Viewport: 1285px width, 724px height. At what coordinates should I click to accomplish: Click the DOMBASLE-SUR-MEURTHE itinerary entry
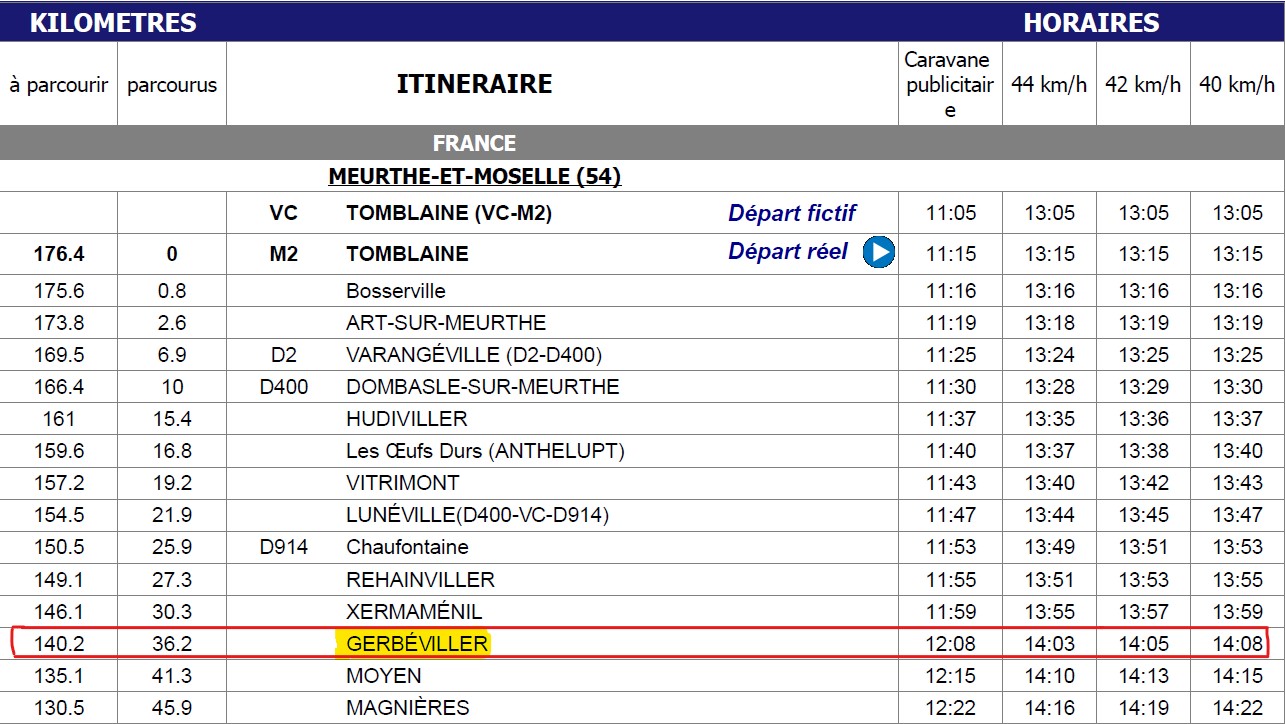pyautogui.click(x=483, y=387)
